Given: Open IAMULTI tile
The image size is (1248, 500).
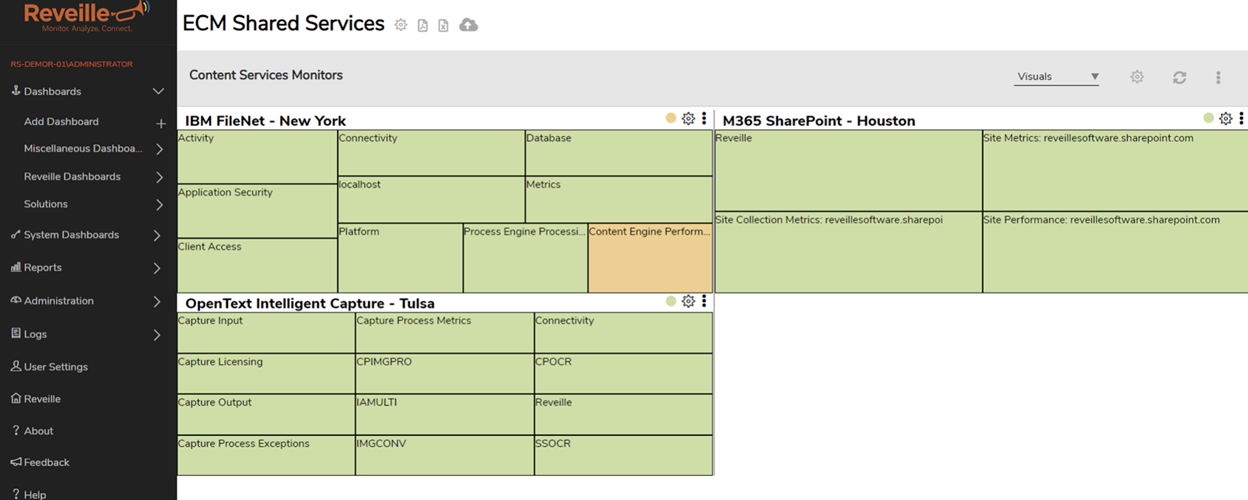Looking at the screenshot, I should click(445, 415).
